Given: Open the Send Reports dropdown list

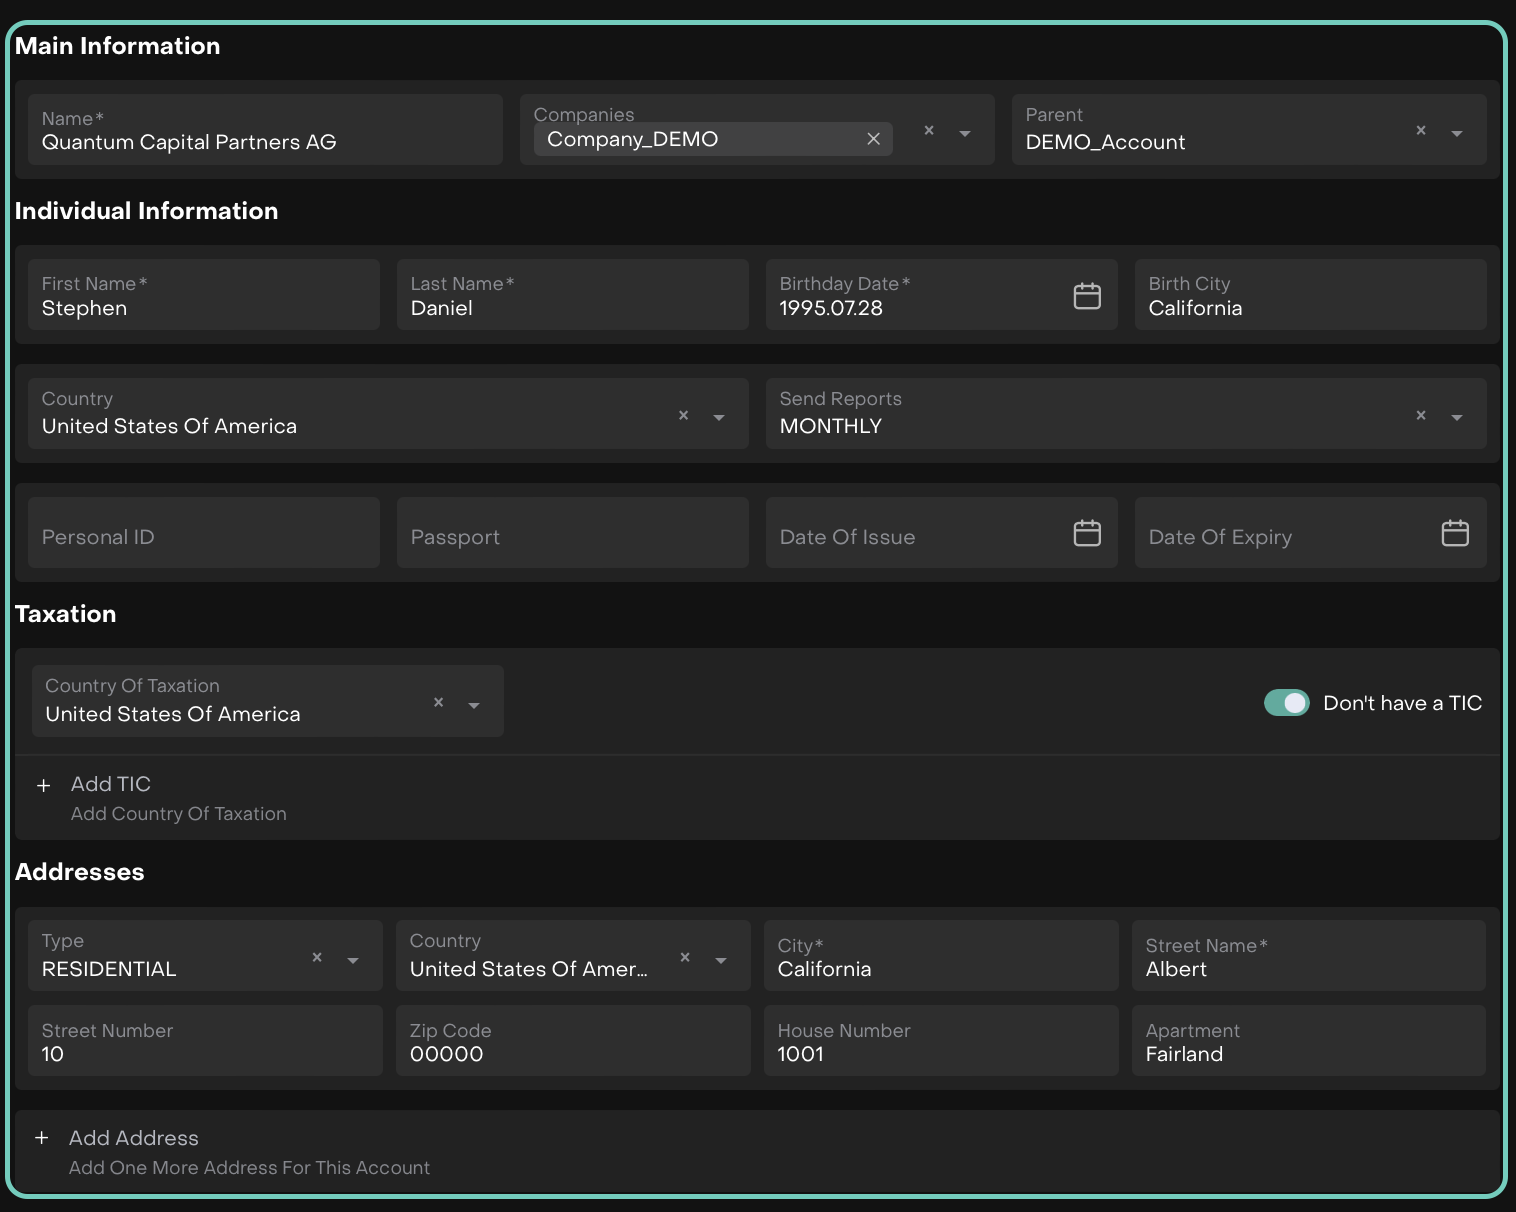Looking at the screenshot, I should tap(1457, 417).
